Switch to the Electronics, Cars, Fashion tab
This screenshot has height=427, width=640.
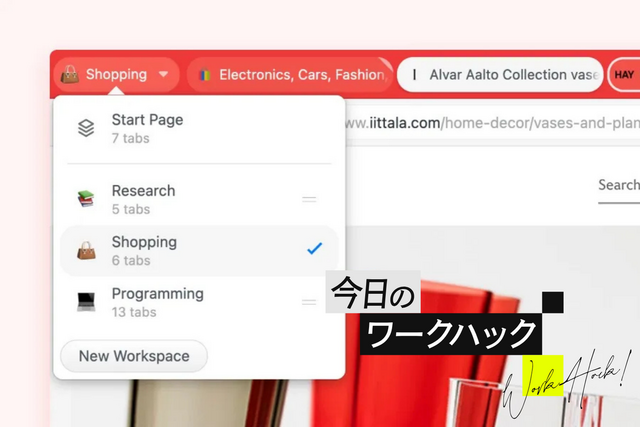290,75
